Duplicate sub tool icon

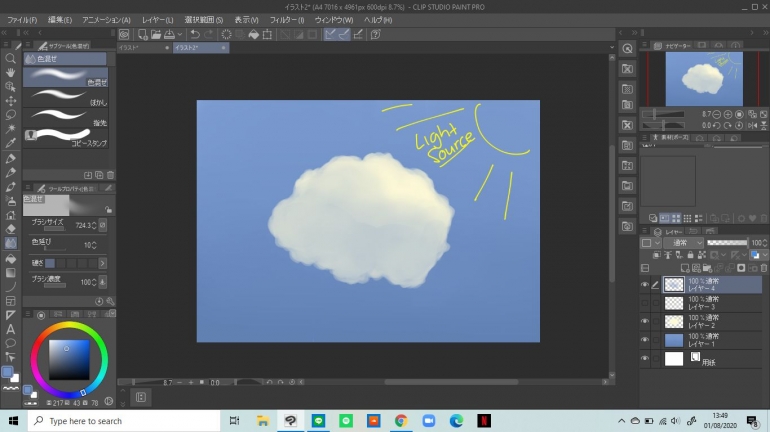tap(99, 175)
